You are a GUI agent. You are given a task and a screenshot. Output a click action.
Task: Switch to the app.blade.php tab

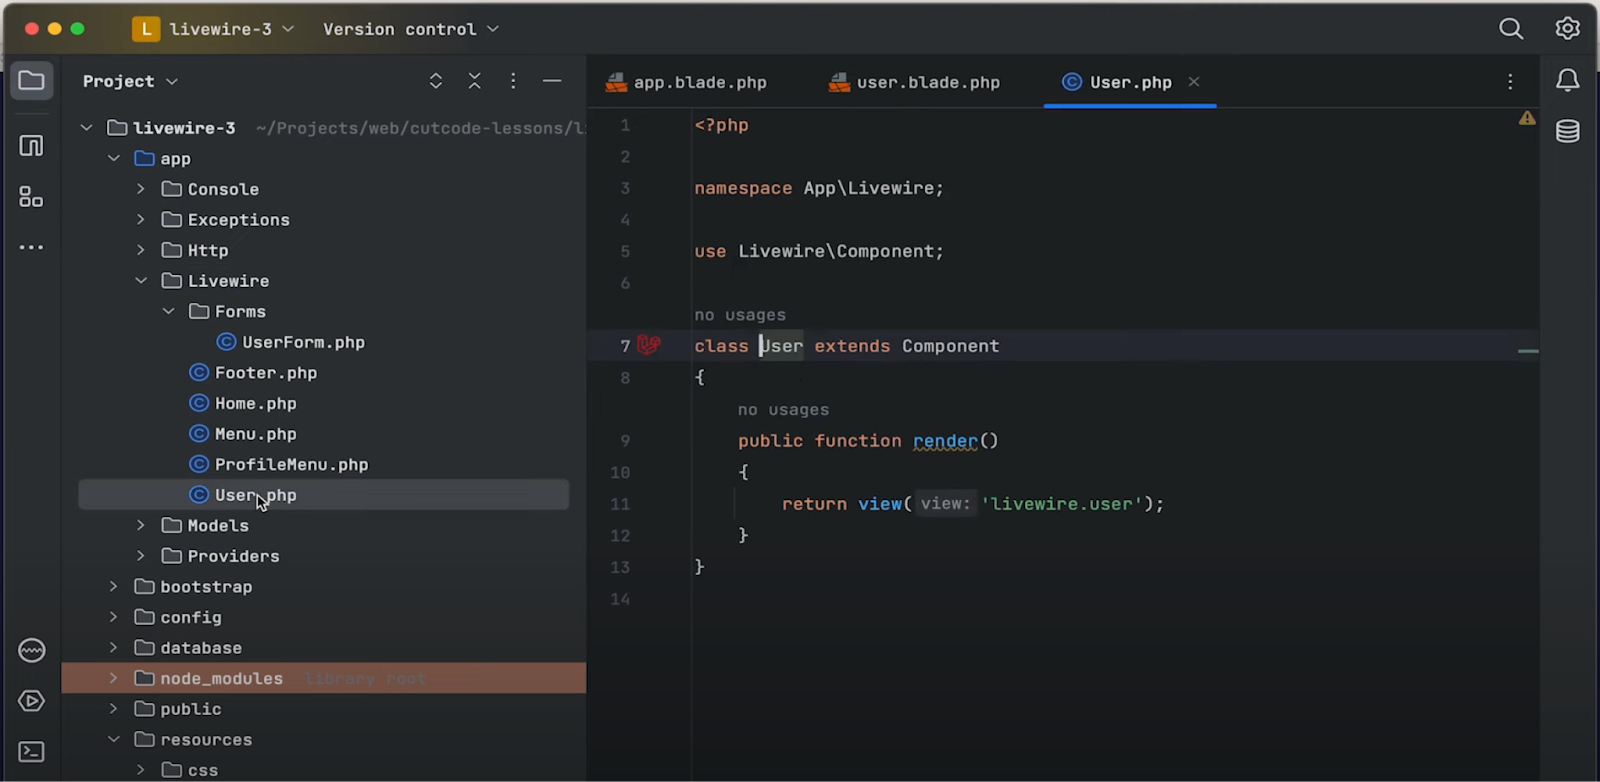click(x=687, y=82)
